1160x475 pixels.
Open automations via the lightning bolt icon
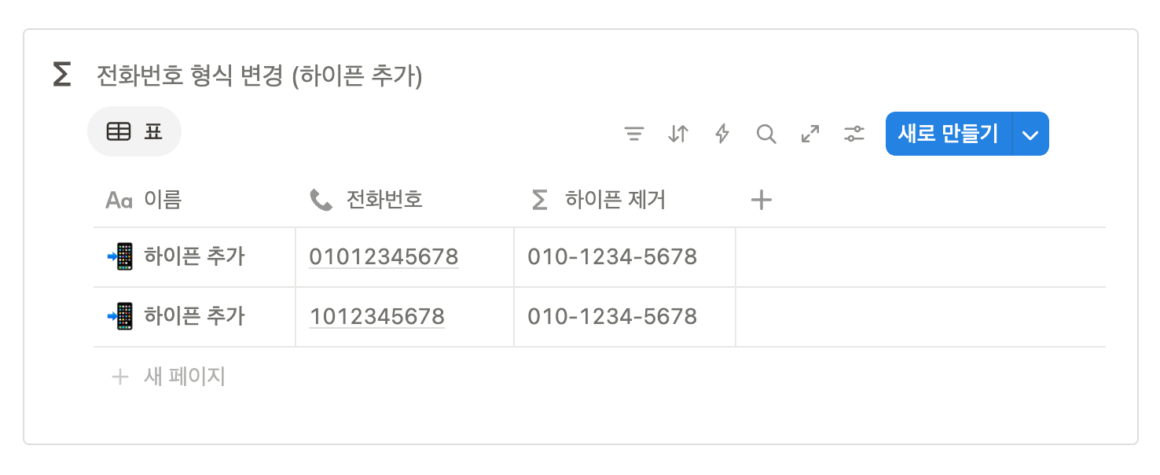(722, 134)
